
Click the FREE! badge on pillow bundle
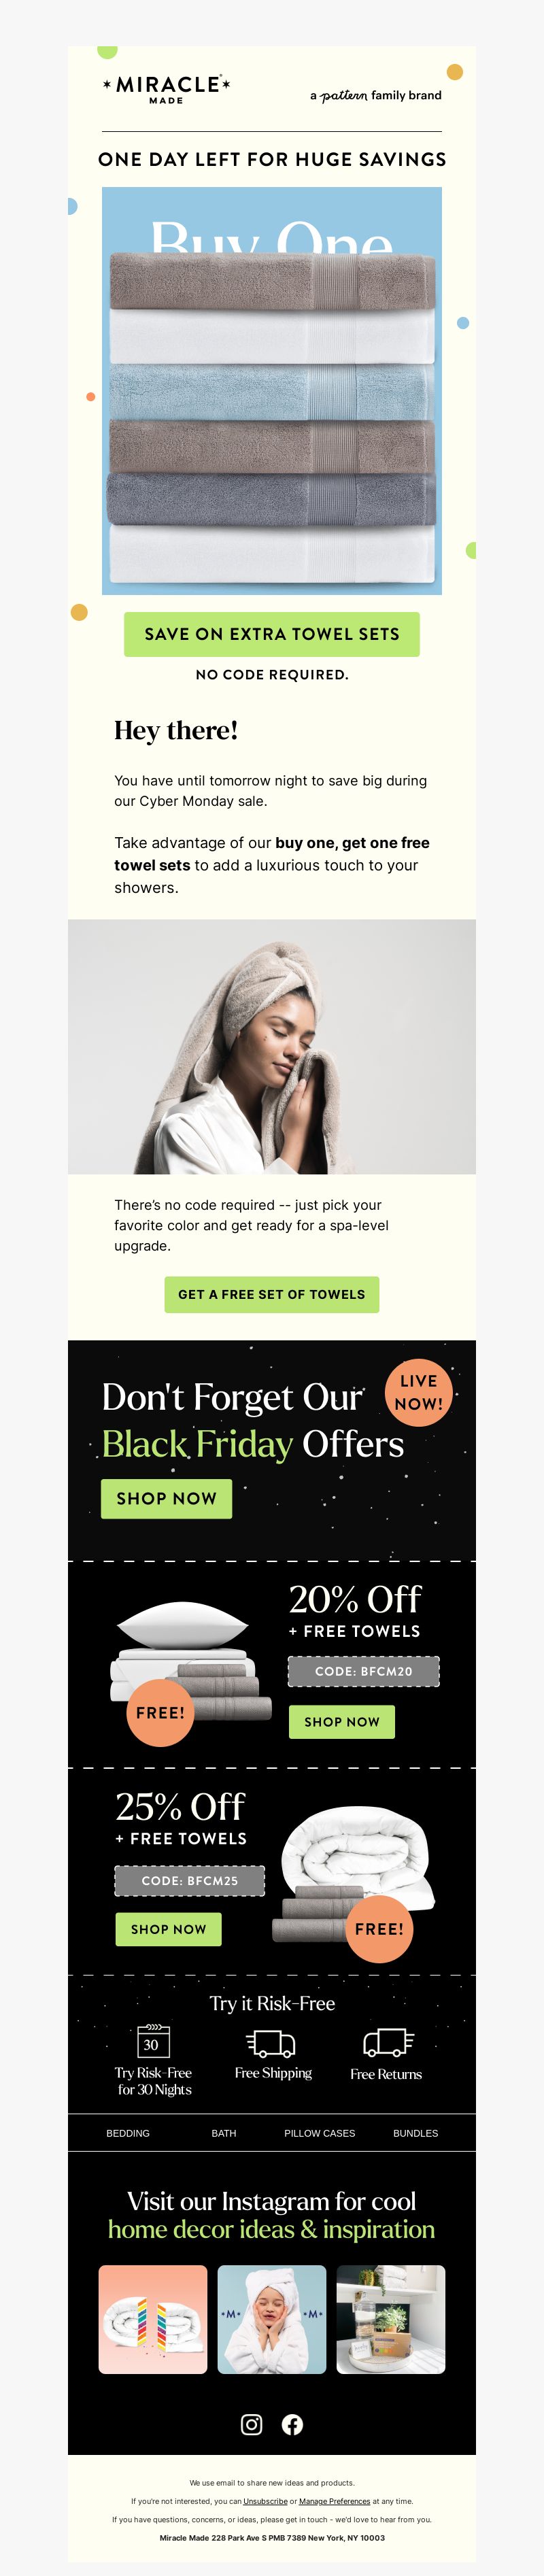(x=160, y=1712)
